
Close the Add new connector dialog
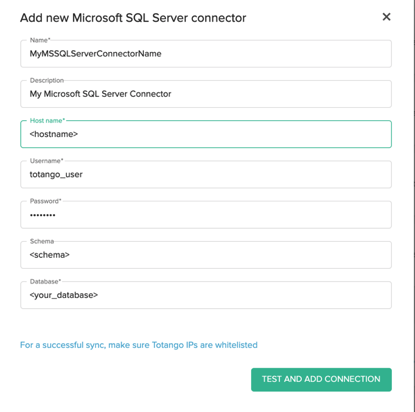[x=386, y=17]
